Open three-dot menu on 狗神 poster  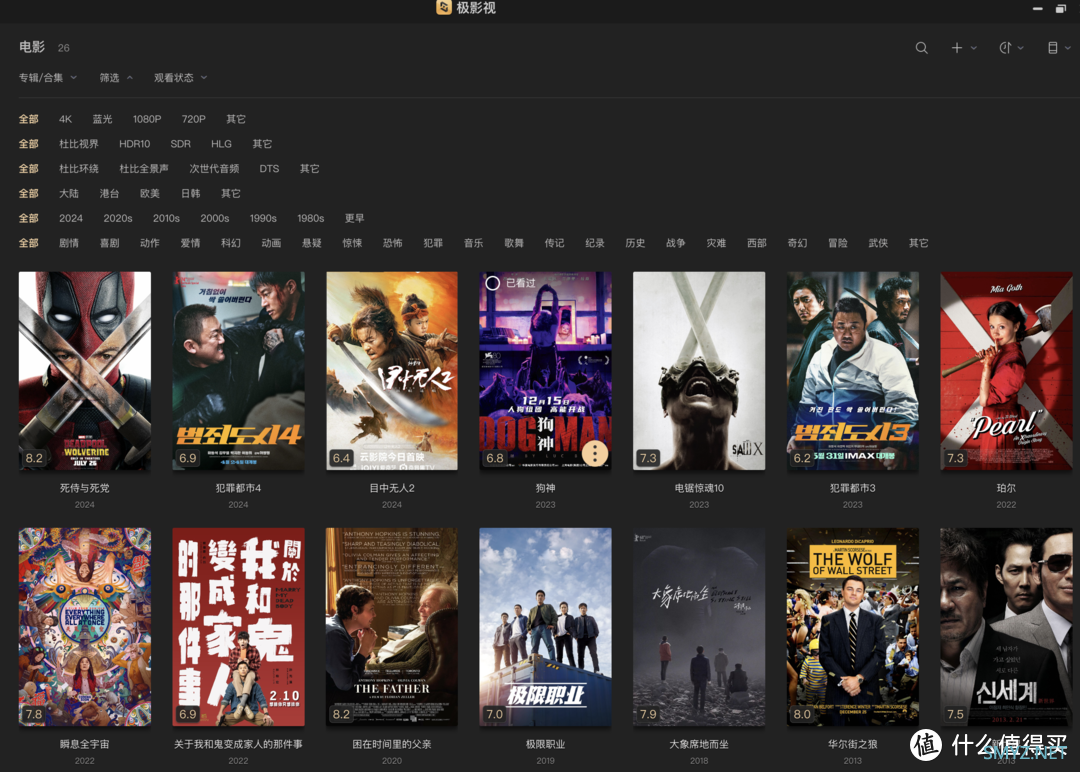click(x=595, y=452)
